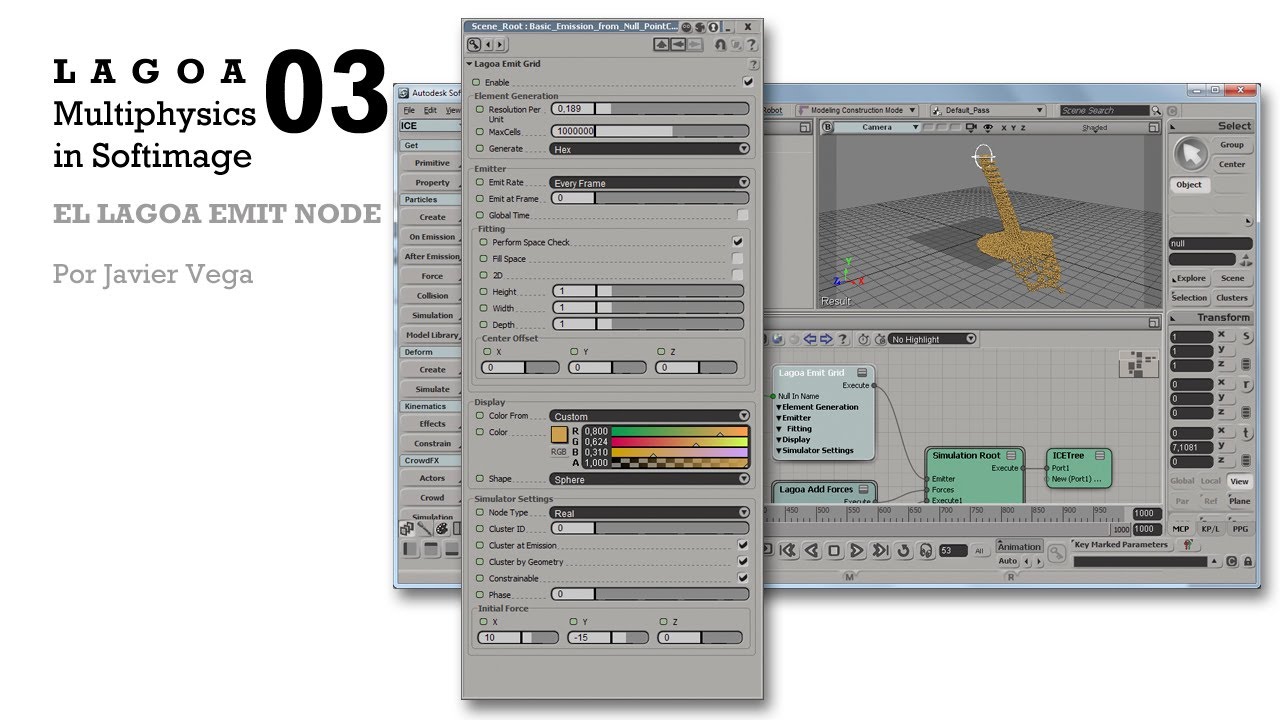Click the Key Marked Parameters button
This screenshot has height=720, width=1280.
(1120, 545)
